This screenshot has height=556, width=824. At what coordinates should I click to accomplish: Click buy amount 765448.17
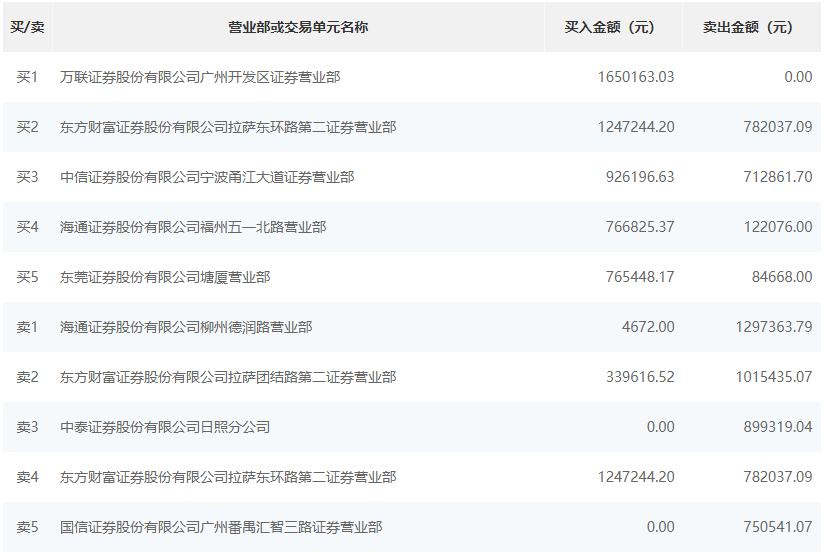coord(640,277)
